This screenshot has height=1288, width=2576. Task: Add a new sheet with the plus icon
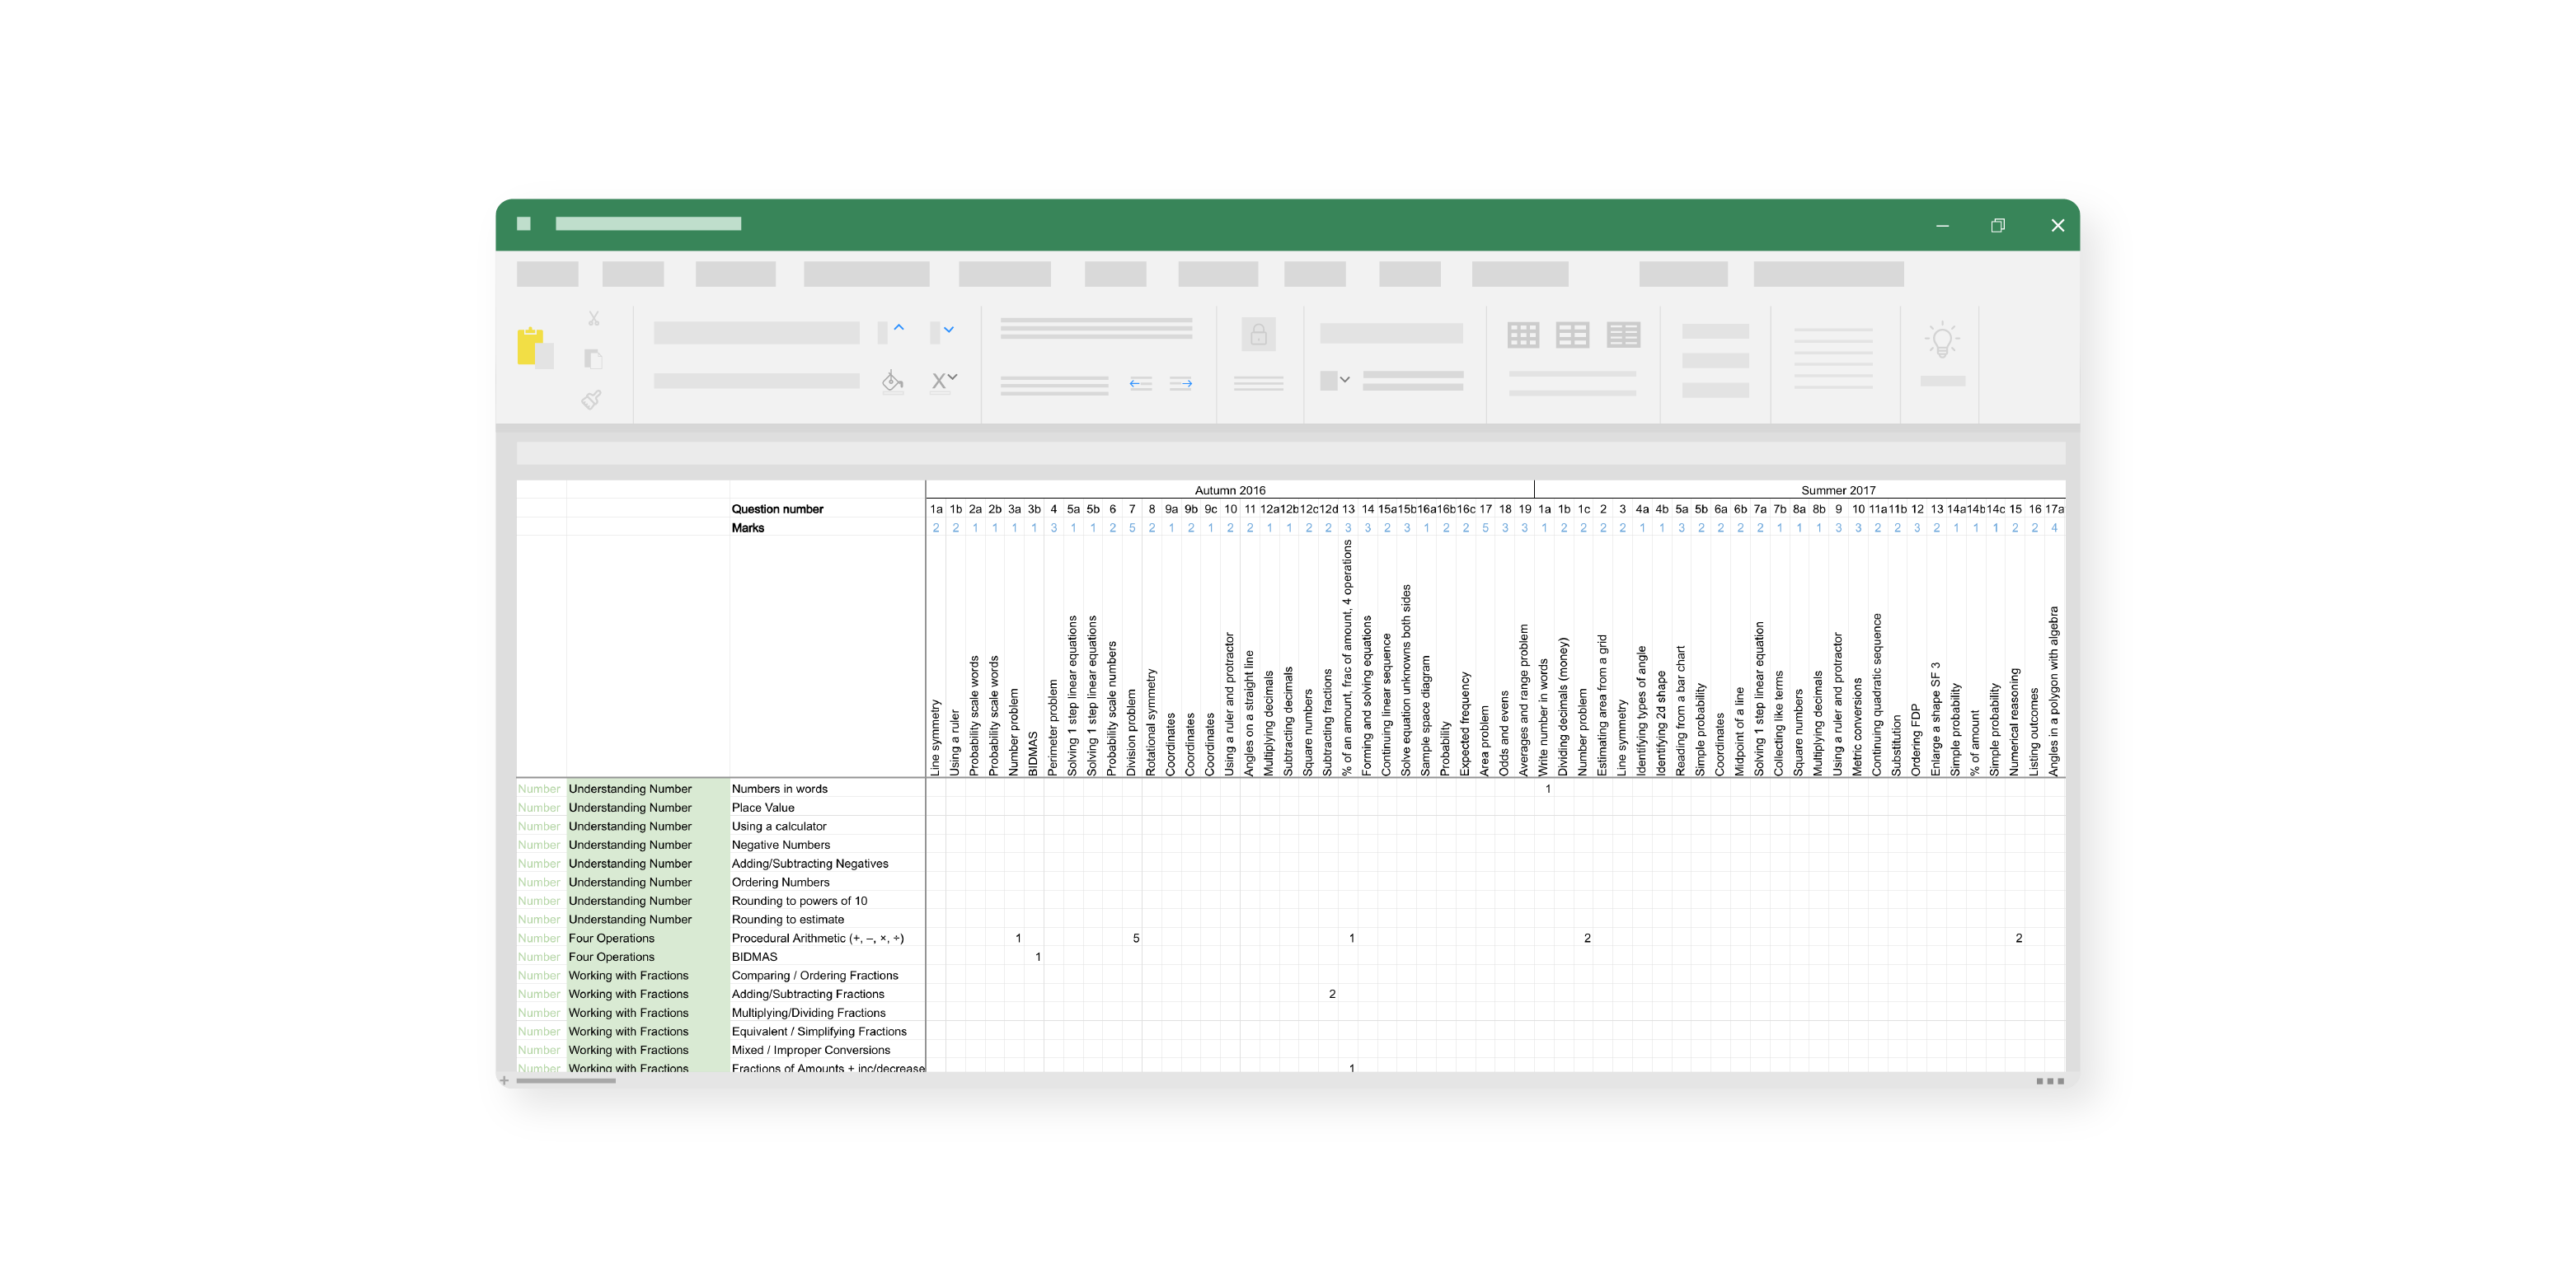coord(504,1080)
